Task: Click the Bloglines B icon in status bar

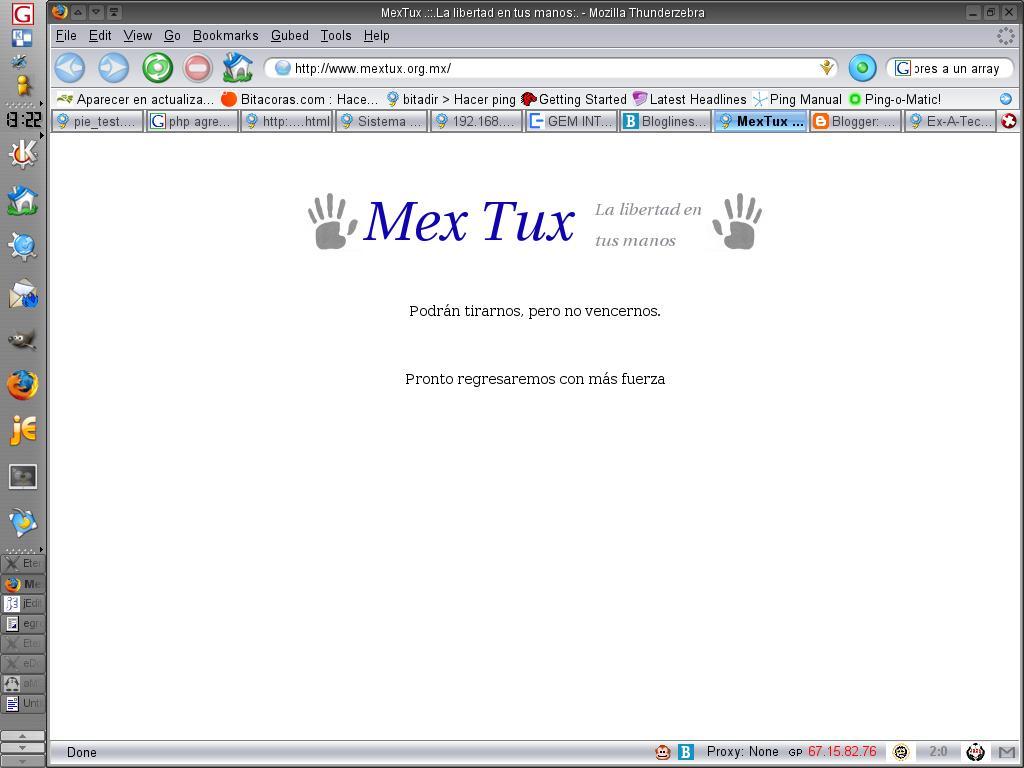Action: (x=686, y=752)
